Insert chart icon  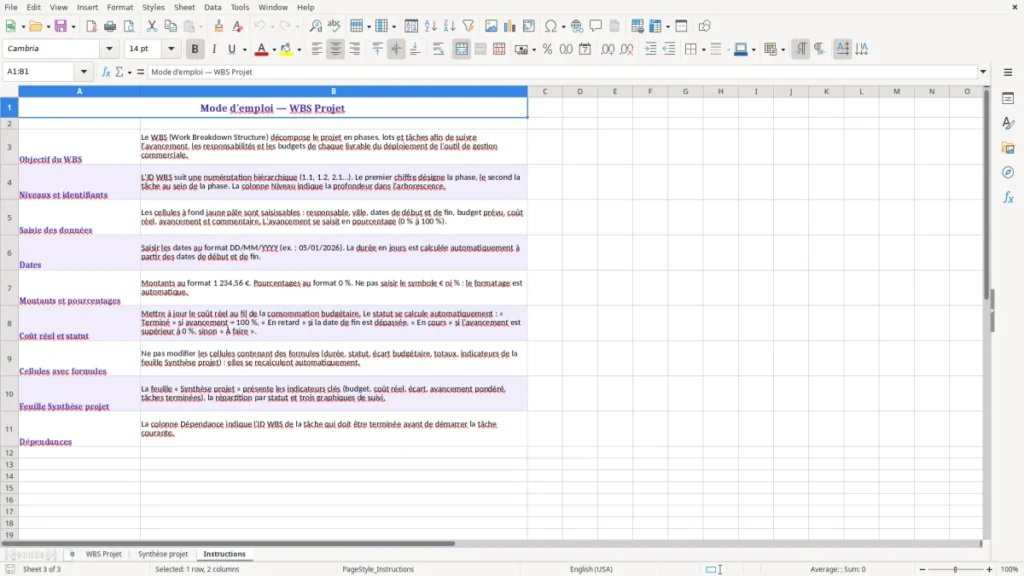509,26
